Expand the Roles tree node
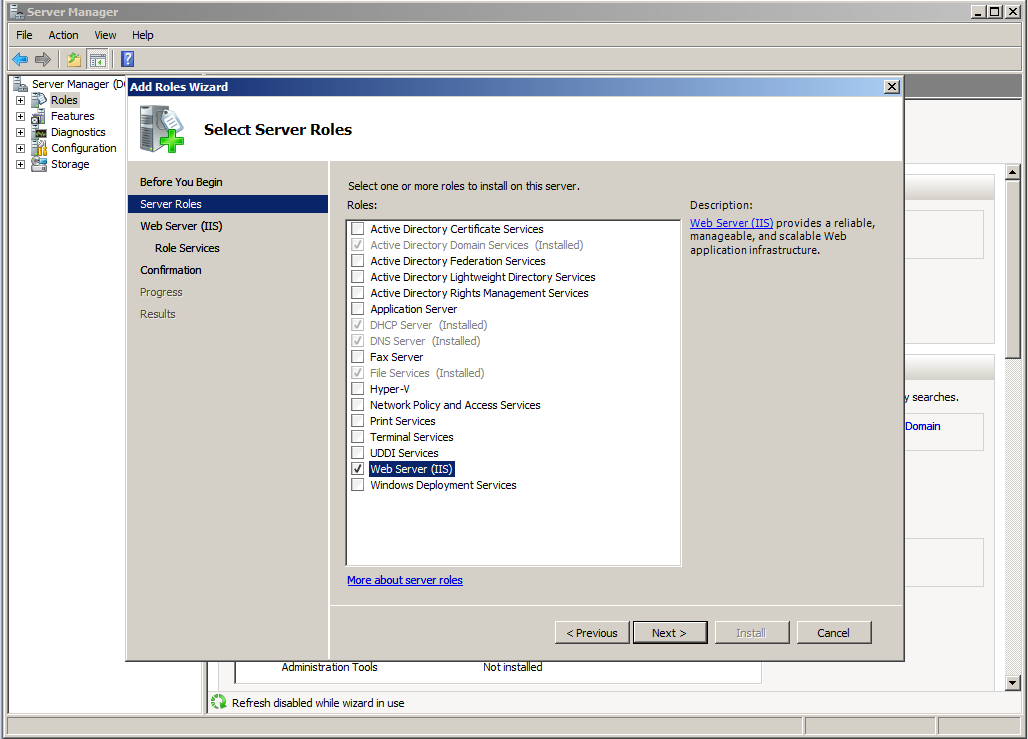The width and height of the screenshot is (1028, 739). point(20,100)
